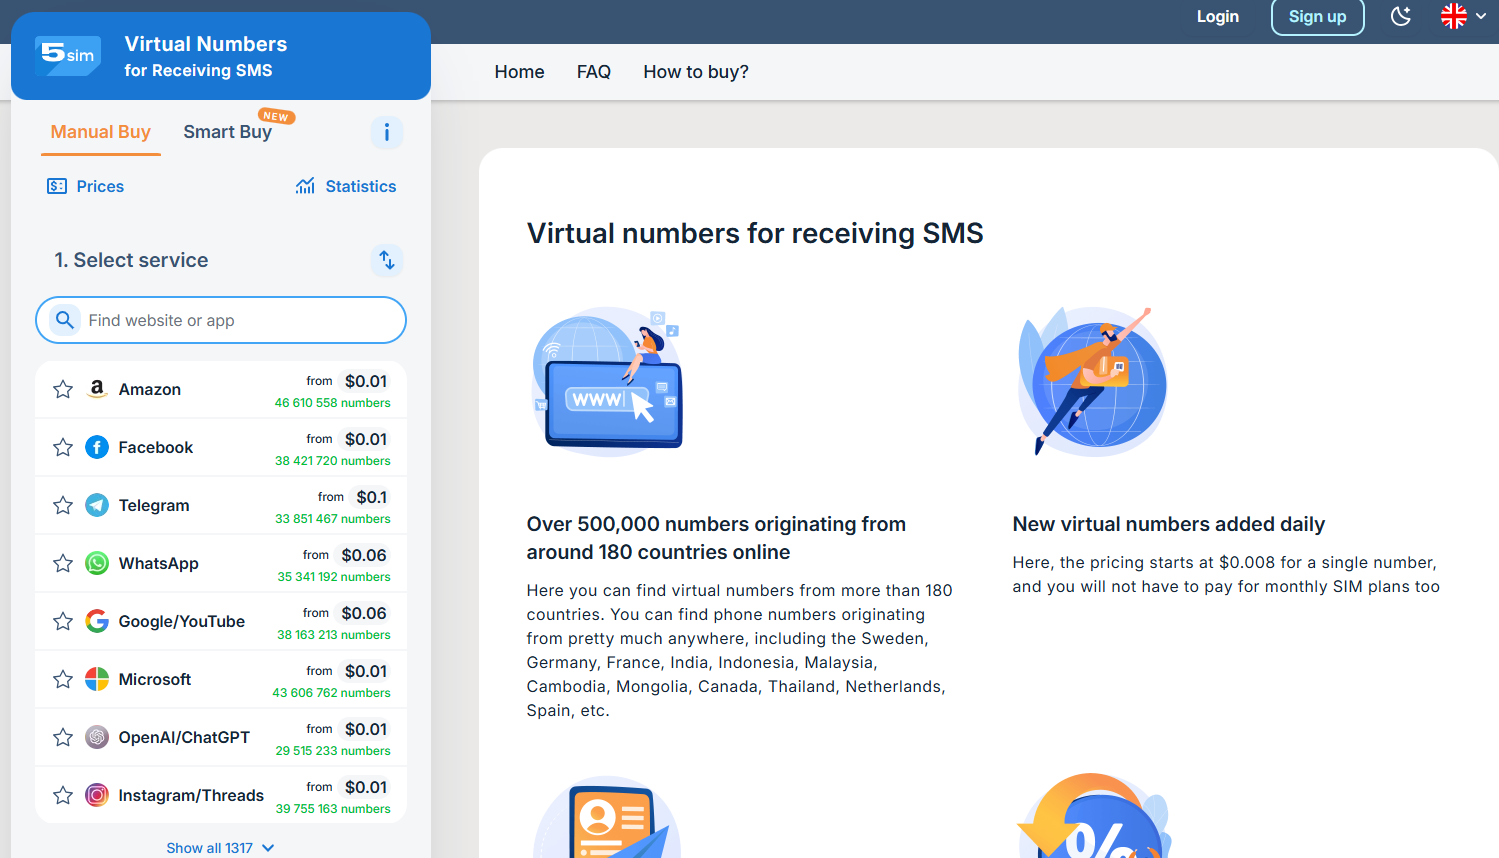Viewport: 1499px width, 858px height.
Task: Favorite Telegram with the star
Action: click(63, 505)
